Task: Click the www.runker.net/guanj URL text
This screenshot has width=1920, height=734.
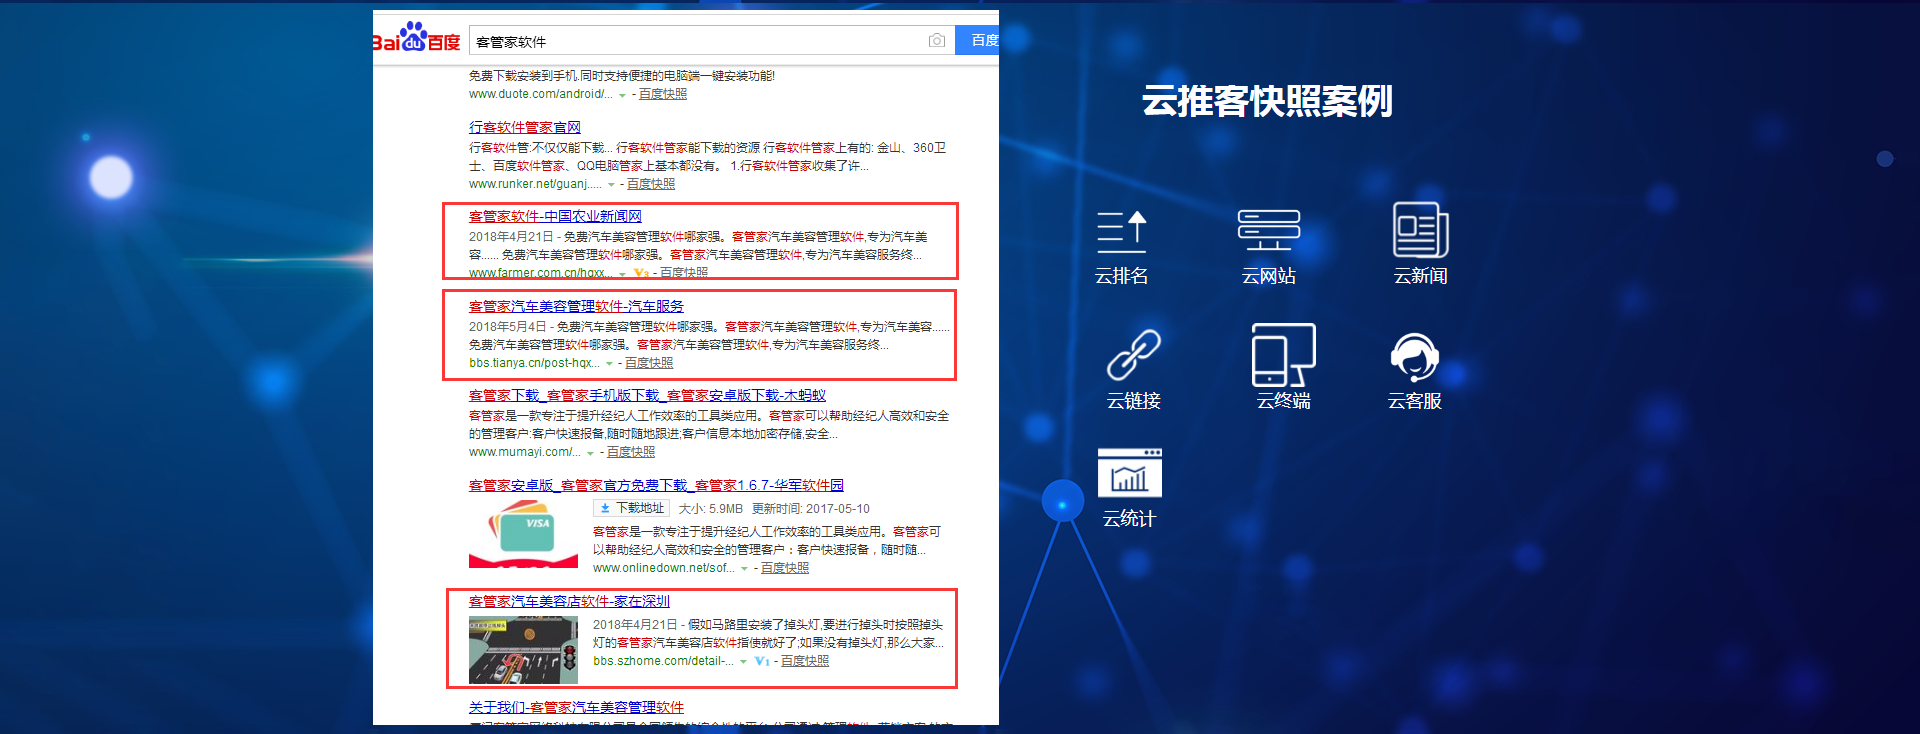Action: pyautogui.click(x=535, y=184)
